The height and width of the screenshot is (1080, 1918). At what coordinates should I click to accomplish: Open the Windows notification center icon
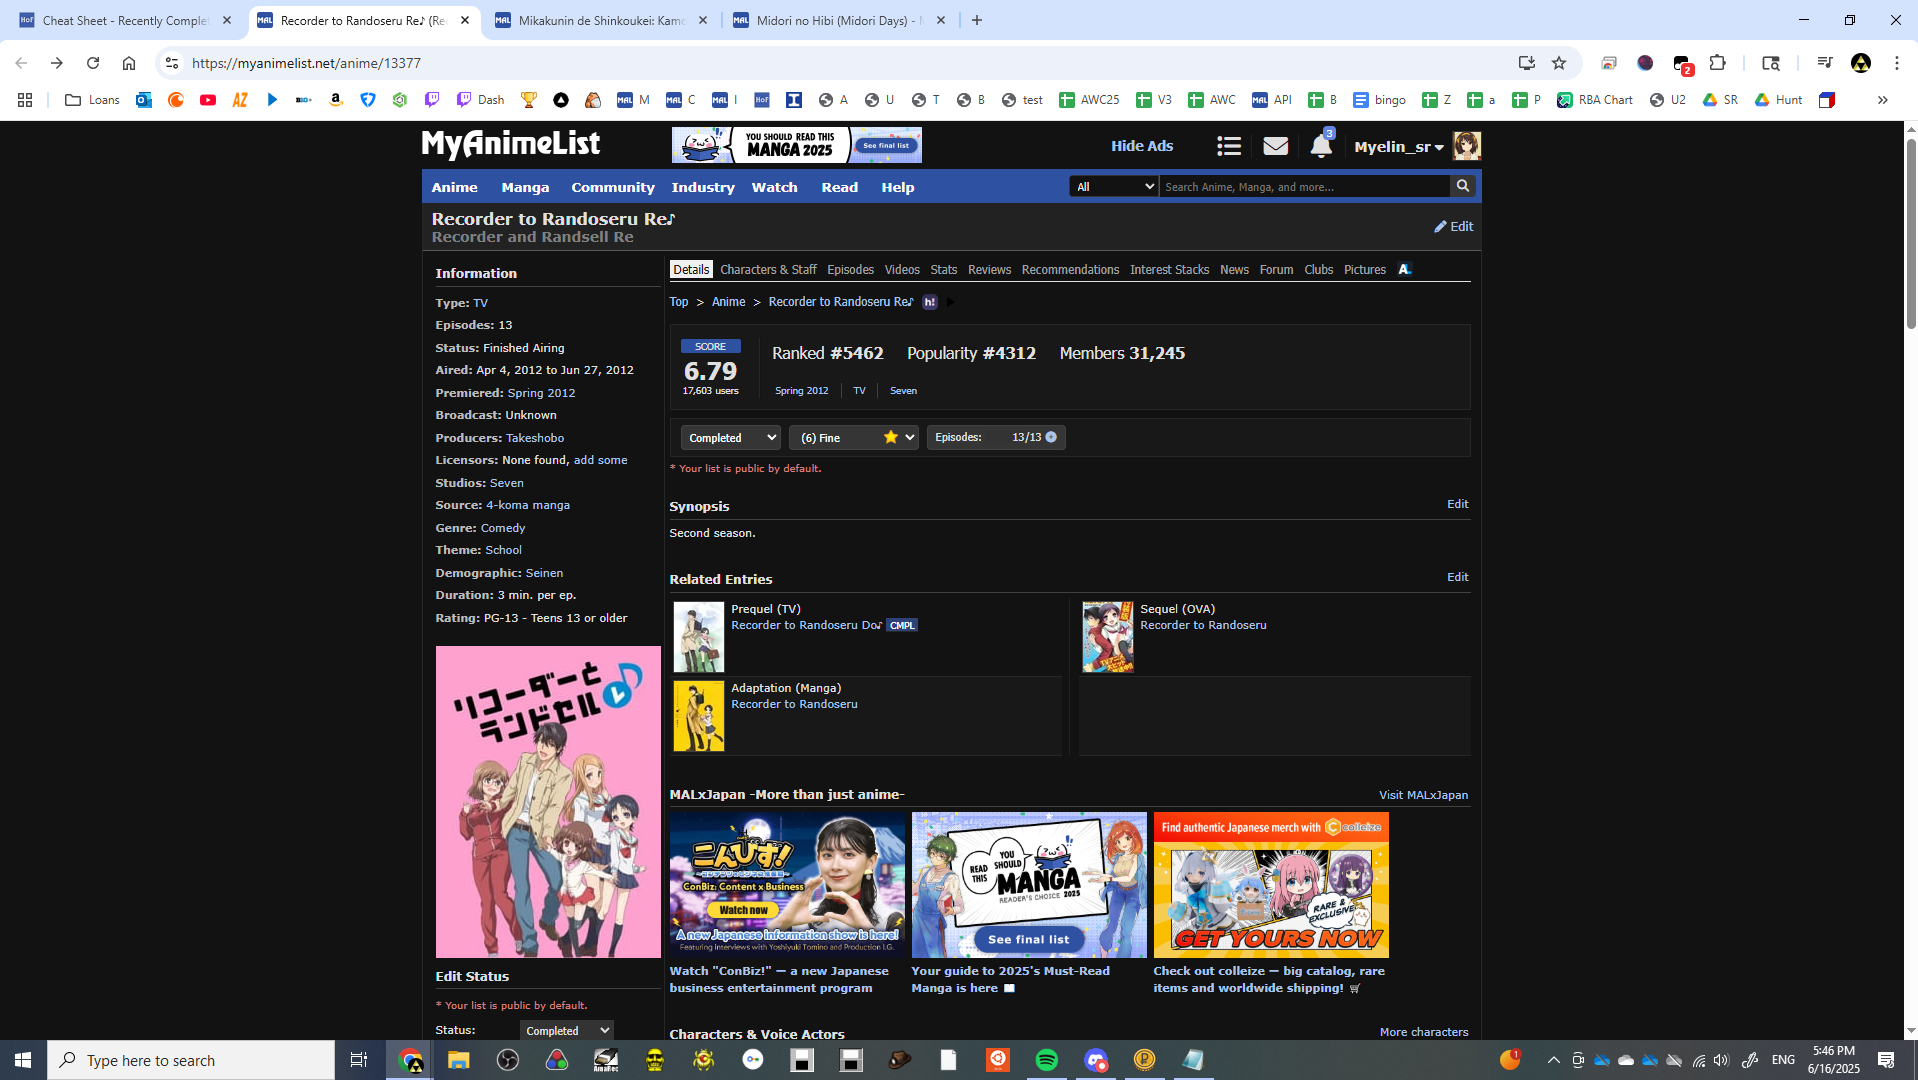tap(1886, 1060)
